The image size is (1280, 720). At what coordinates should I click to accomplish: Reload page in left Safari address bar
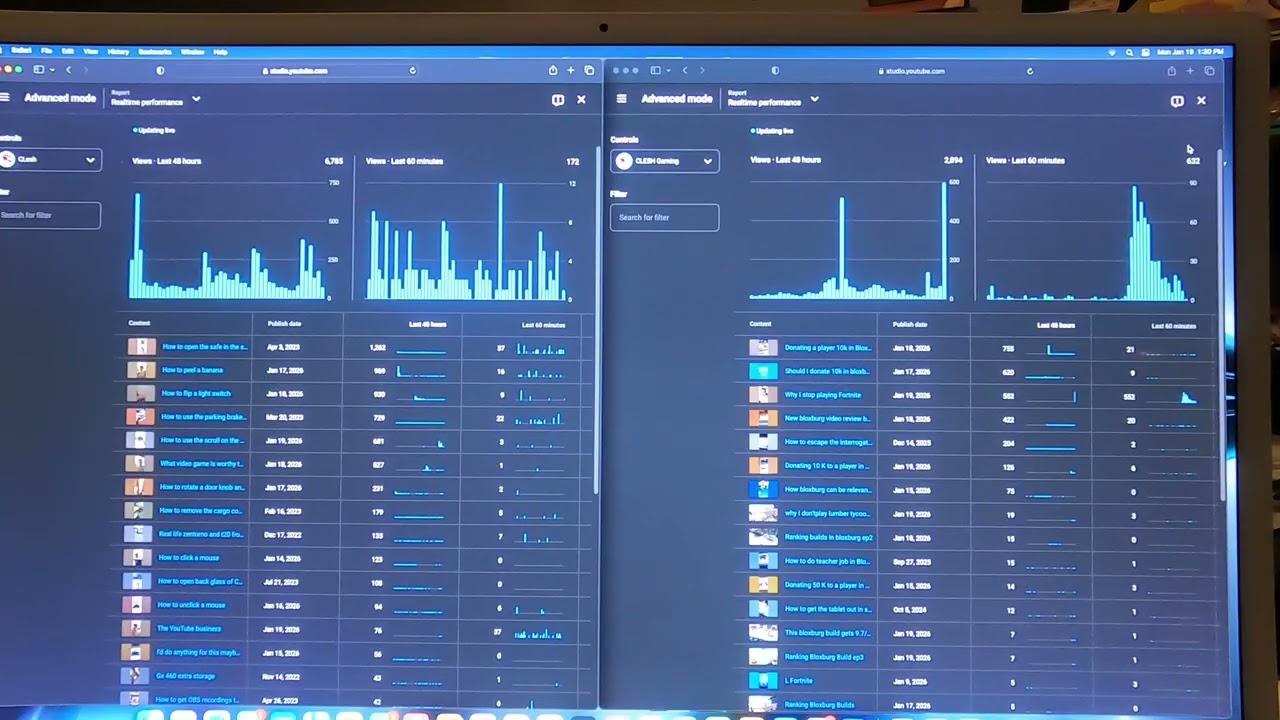(412, 70)
